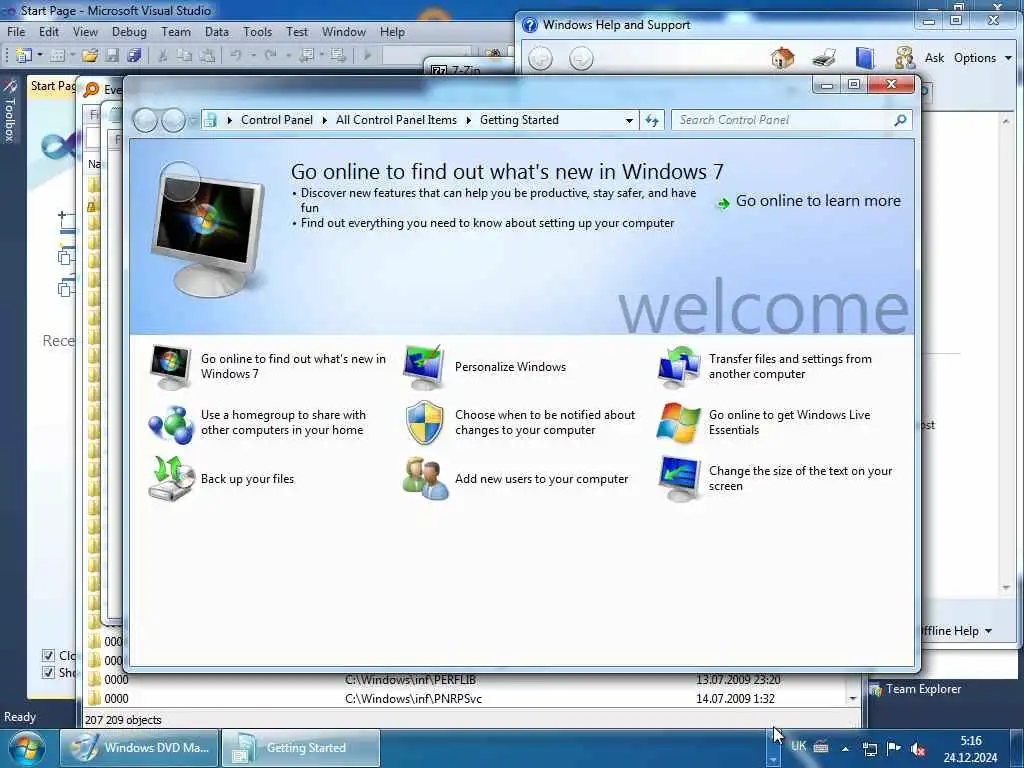
Task: Click Getting Started taskbar button
Action: point(300,748)
